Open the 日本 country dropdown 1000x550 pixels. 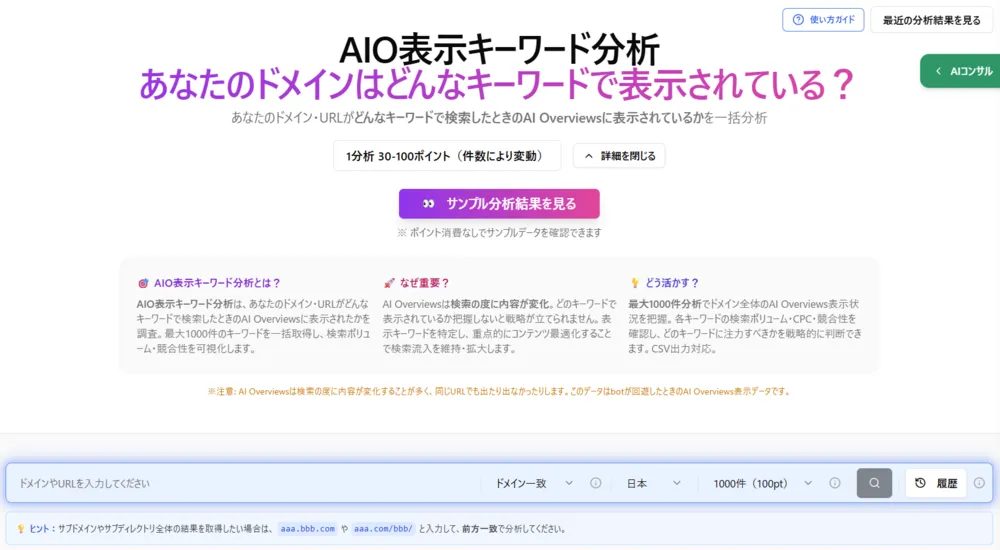[x=654, y=483]
